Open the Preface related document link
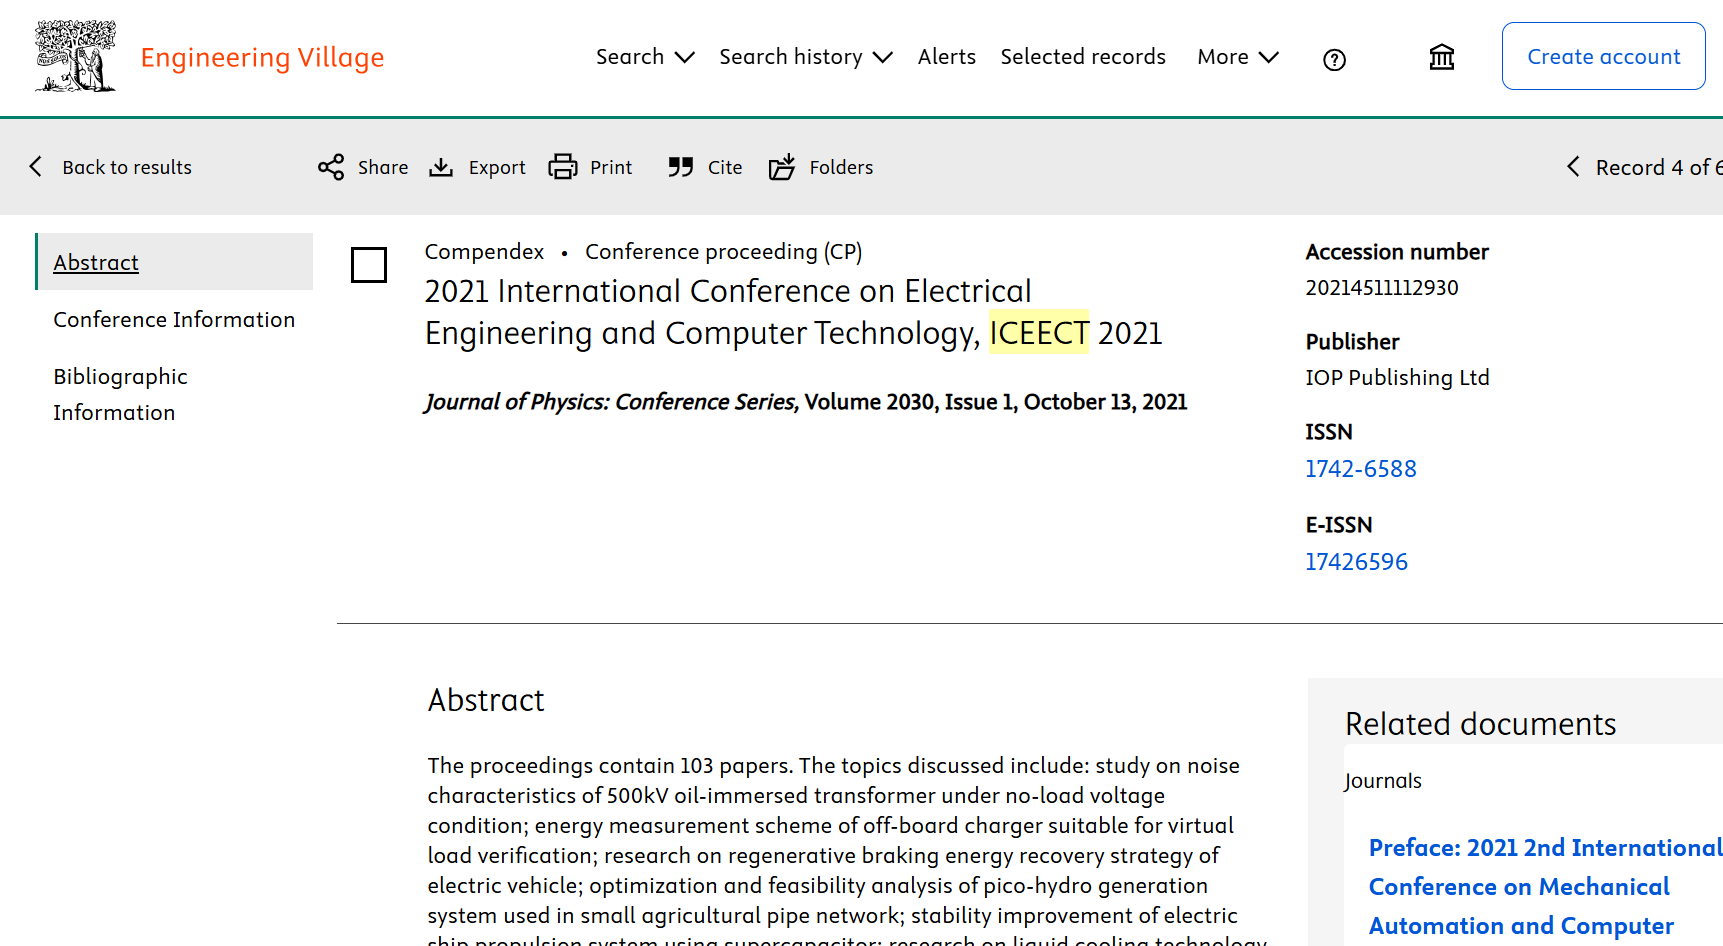The height and width of the screenshot is (946, 1723). [x=1545, y=887]
